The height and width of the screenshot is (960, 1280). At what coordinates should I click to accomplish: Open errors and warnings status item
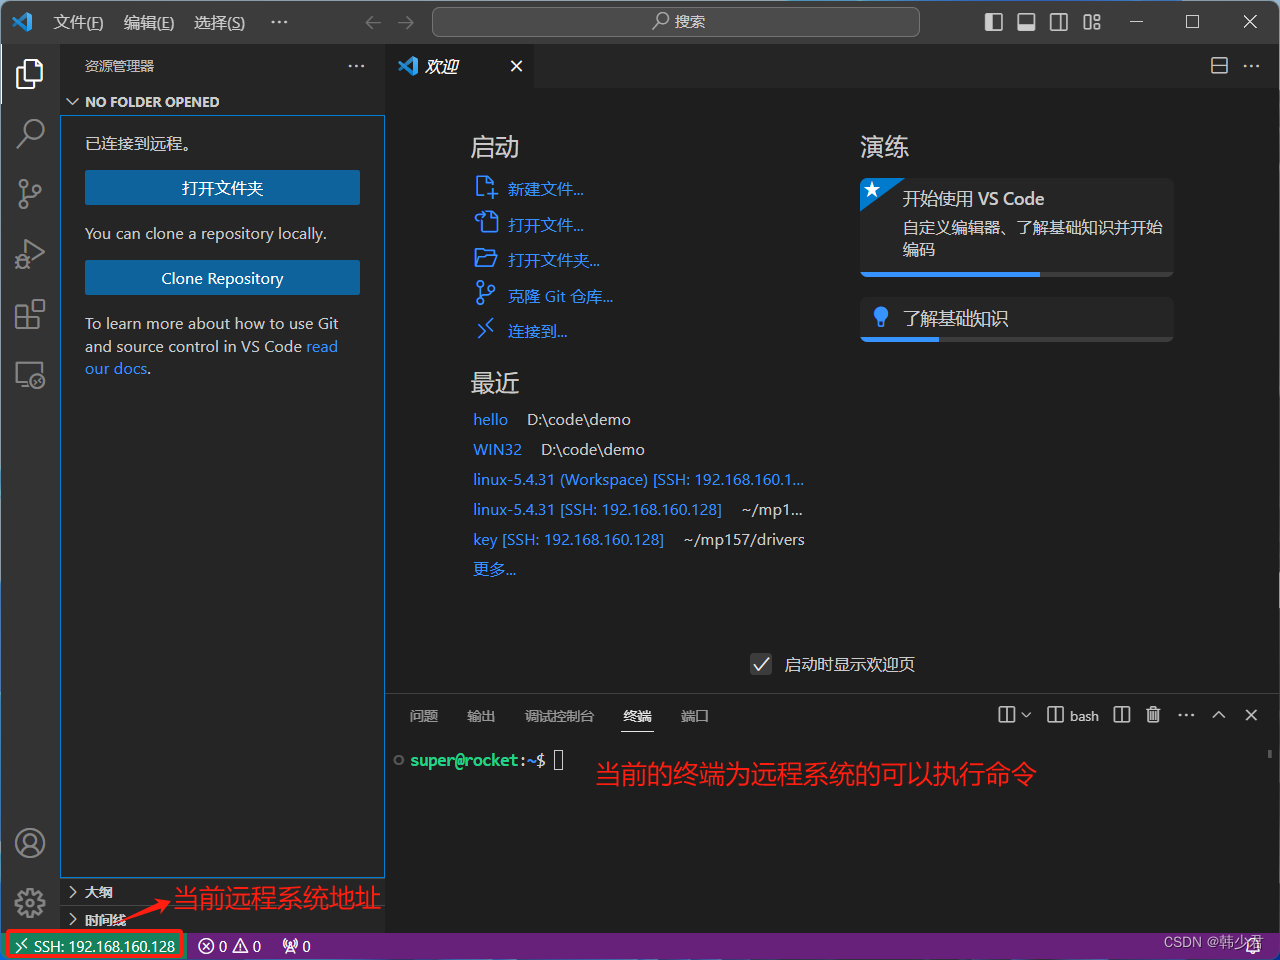pos(230,946)
